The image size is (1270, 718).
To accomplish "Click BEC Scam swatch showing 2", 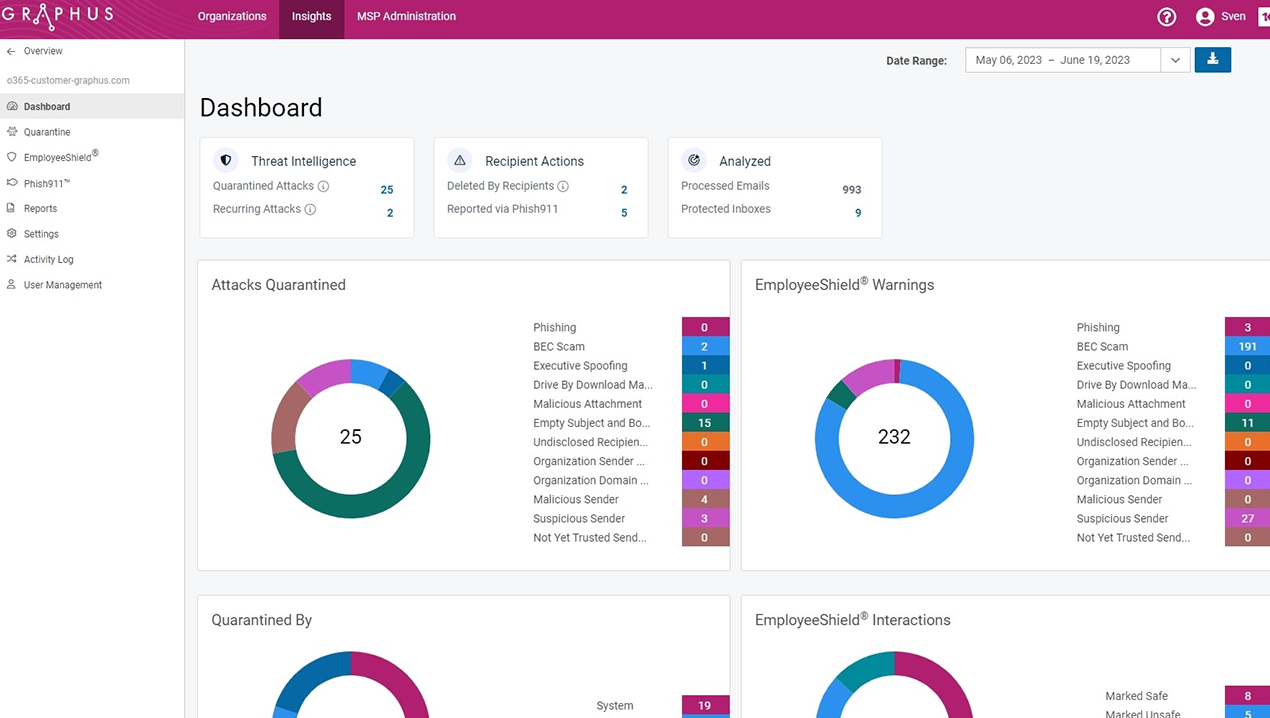I will pos(705,346).
